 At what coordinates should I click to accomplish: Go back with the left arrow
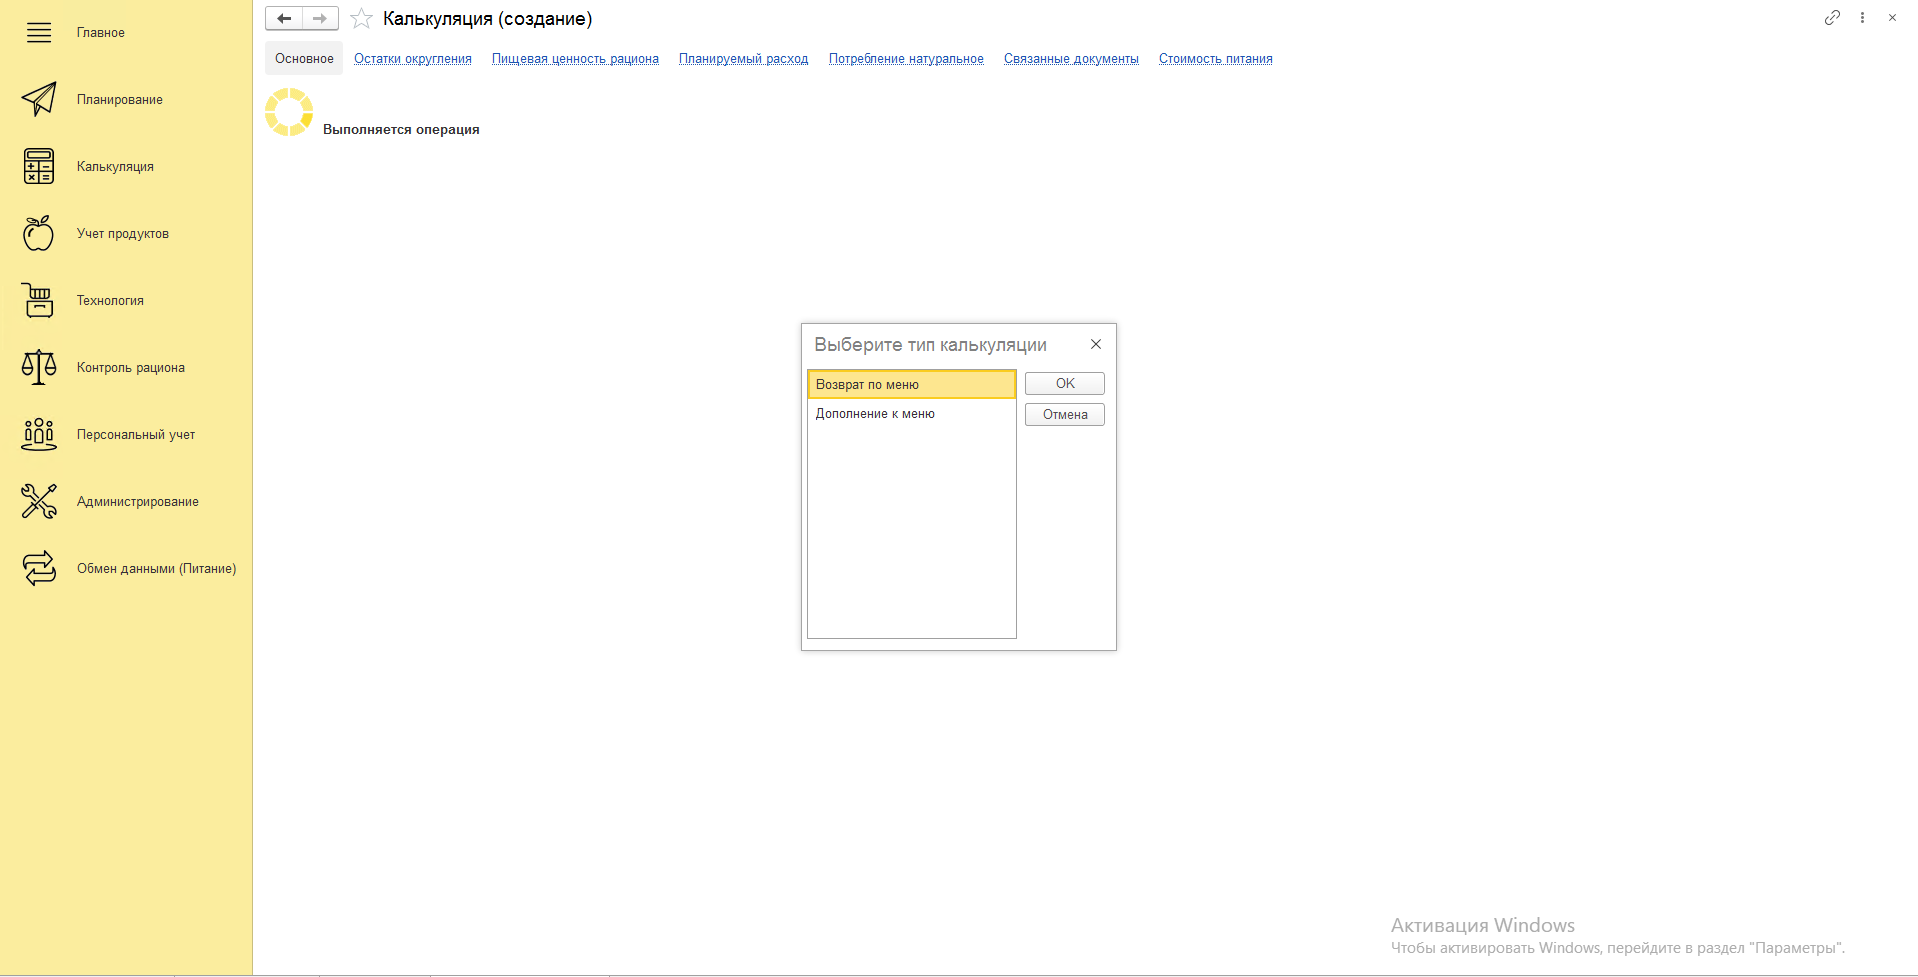[284, 19]
